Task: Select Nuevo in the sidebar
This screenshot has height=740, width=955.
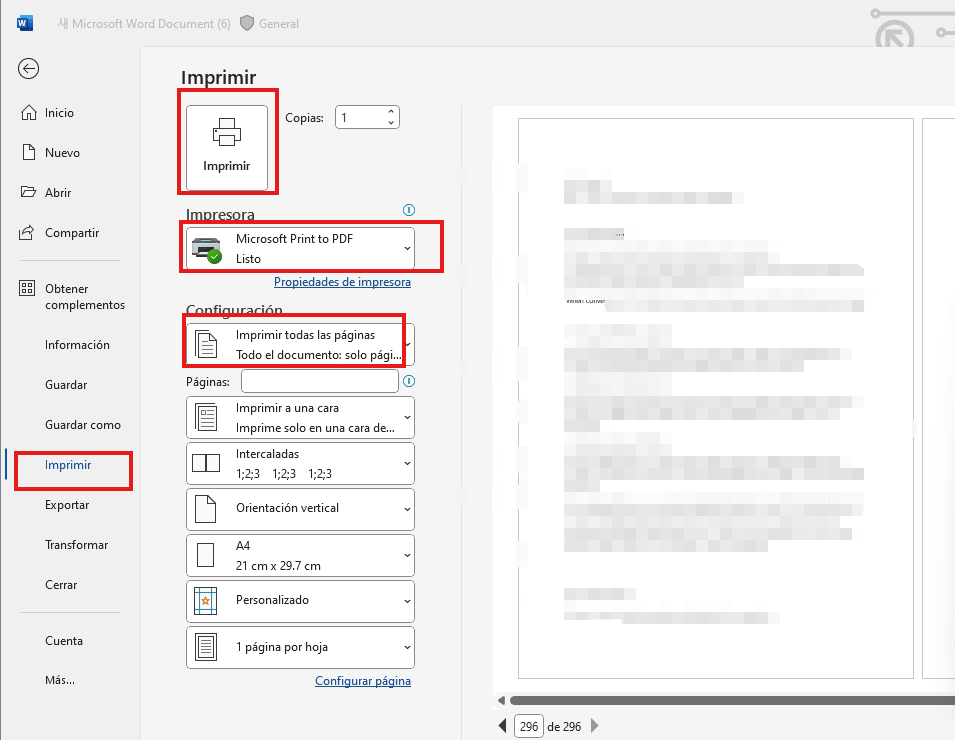Action: (x=62, y=153)
